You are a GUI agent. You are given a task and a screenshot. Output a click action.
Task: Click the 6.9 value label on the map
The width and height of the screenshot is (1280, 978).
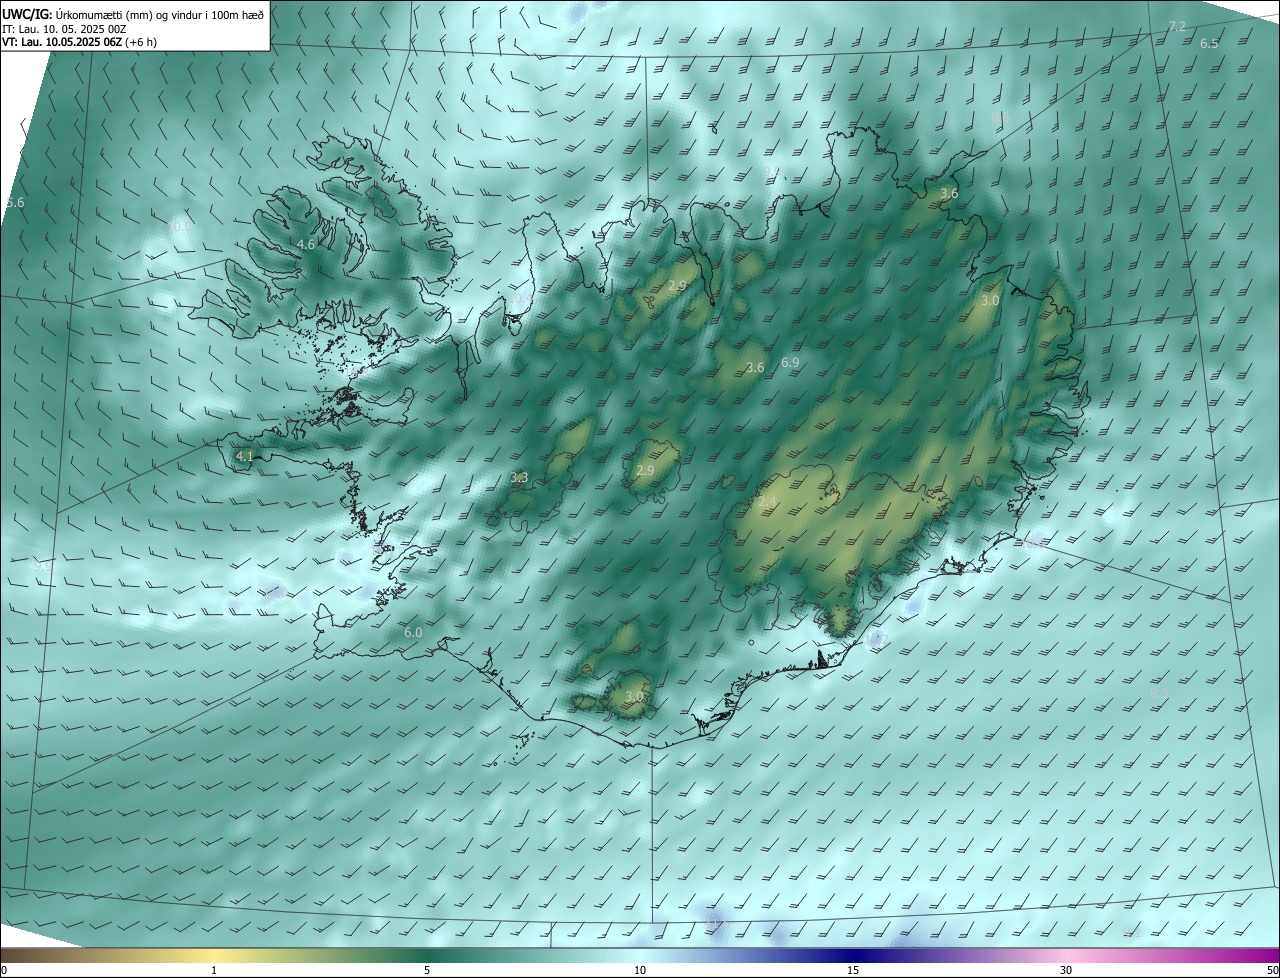point(790,362)
